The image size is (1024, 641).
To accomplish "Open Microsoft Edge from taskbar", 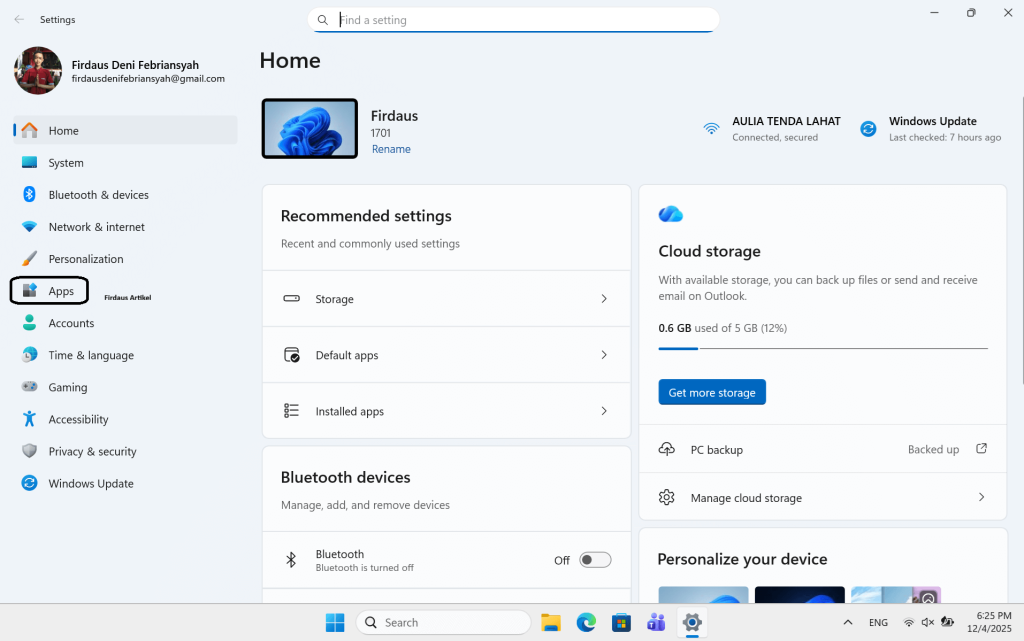I will pyautogui.click(x=586, y=623).
